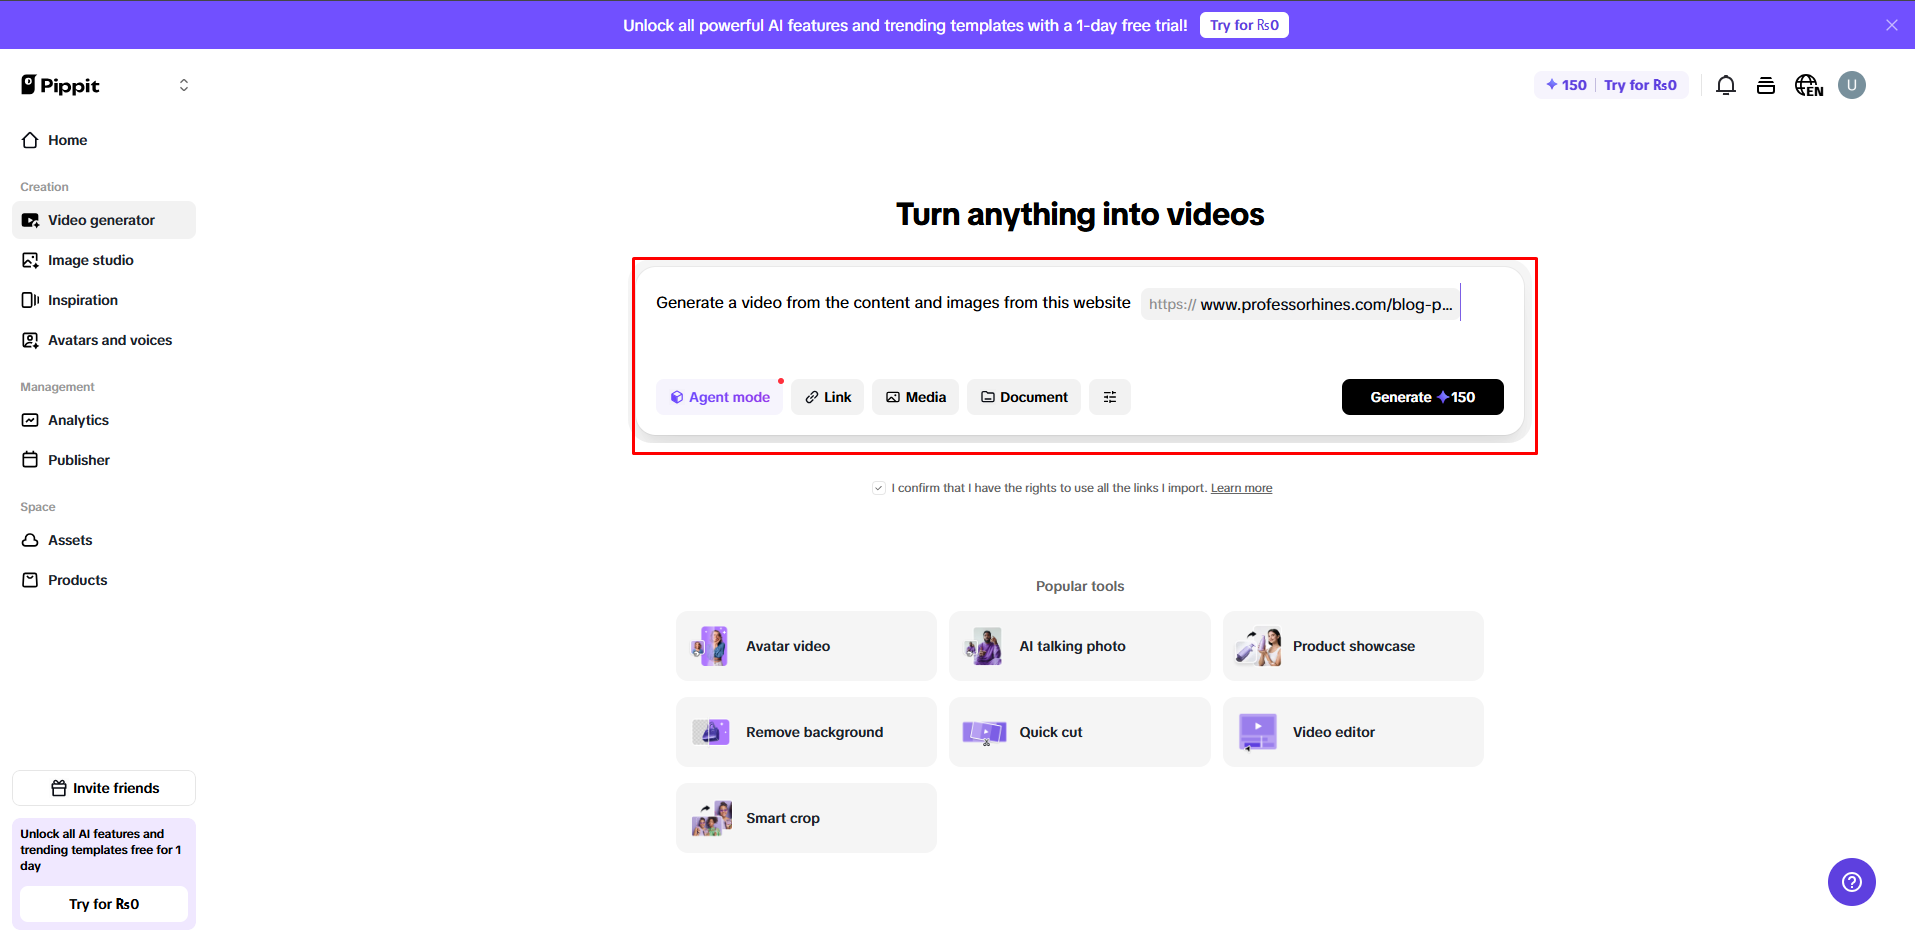The height and width of the screenshot is (946, 1915).
Task: Close the promotional top banner
Action: coord(1892,25)
